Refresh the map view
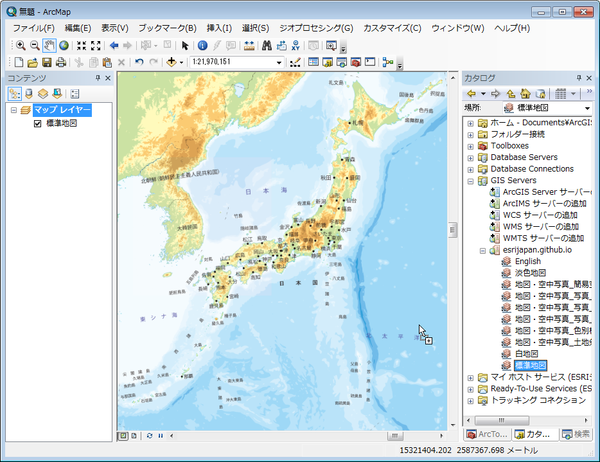This screenshot has height=462, width=600. (x=149, y=436)
